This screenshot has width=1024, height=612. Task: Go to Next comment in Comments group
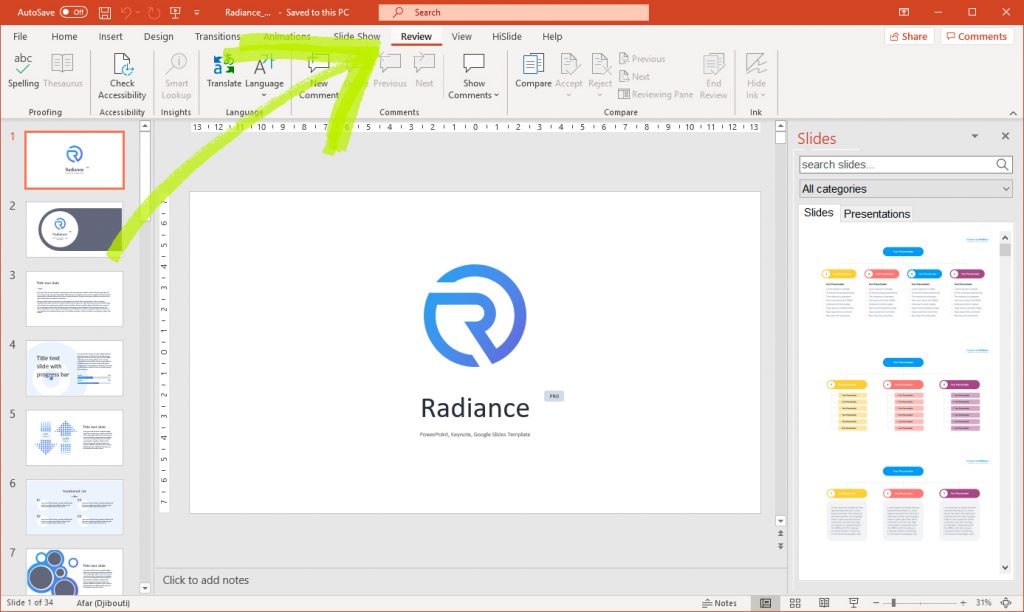[x=424, y=71]
